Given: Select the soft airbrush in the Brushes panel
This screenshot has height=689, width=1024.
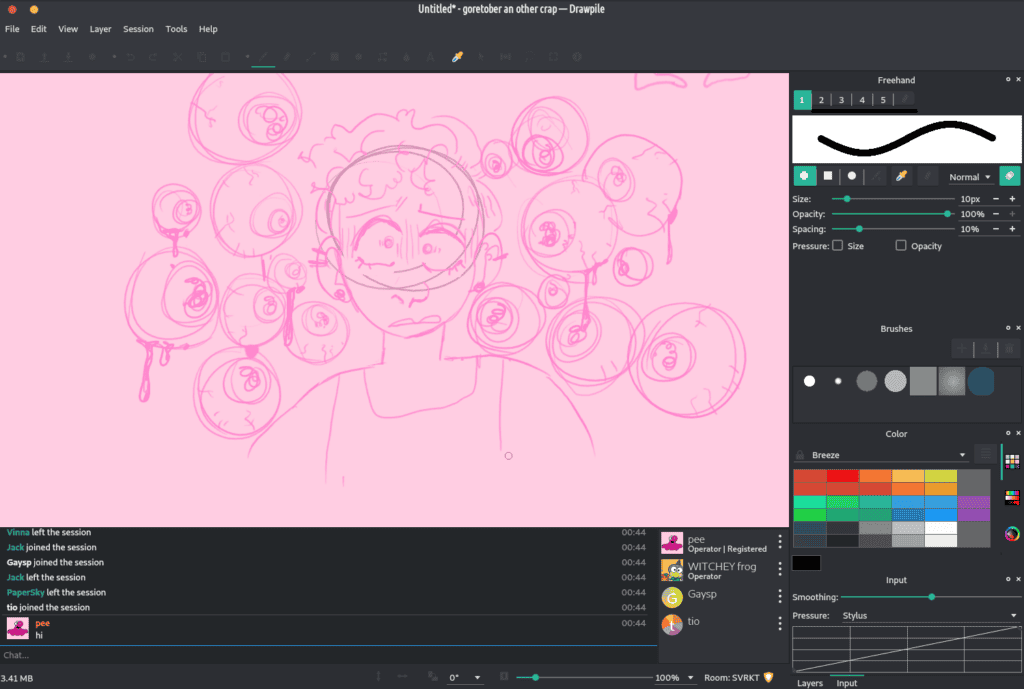Looking at the screenshot, I should coord(951,381).
